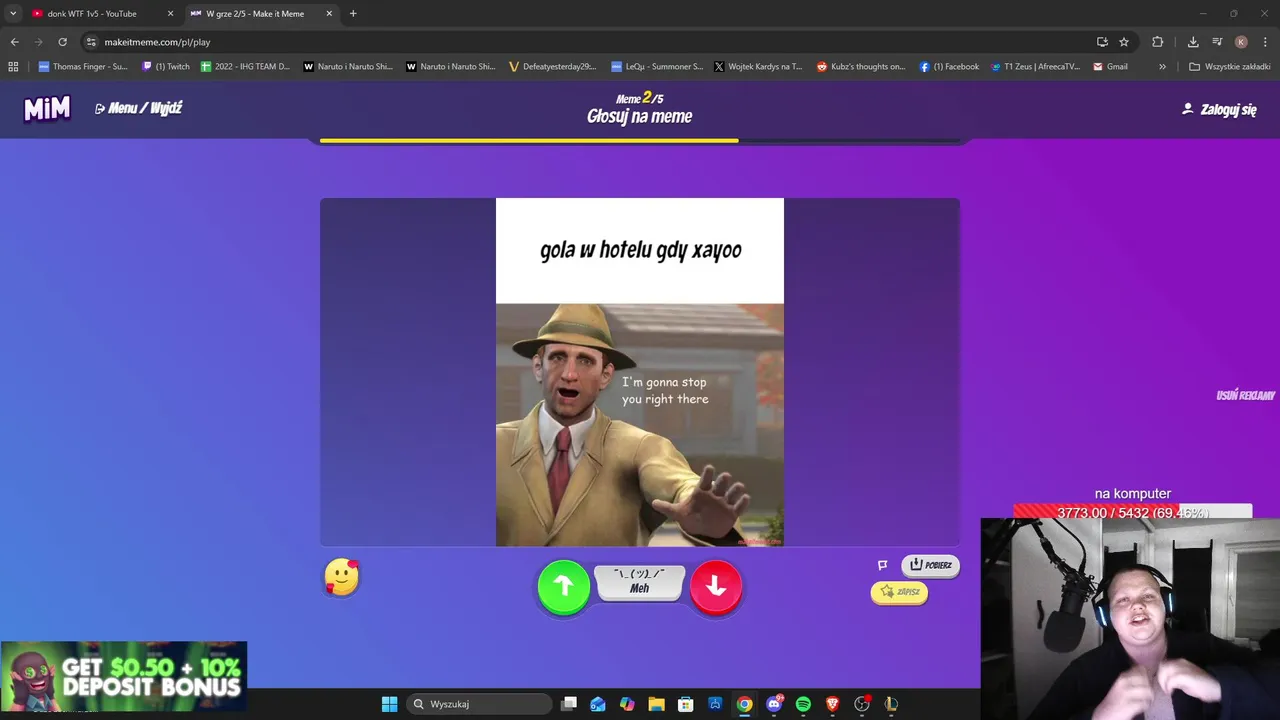Log in via Zaloguj się

pyautogui.click(x=1219, y=109)
